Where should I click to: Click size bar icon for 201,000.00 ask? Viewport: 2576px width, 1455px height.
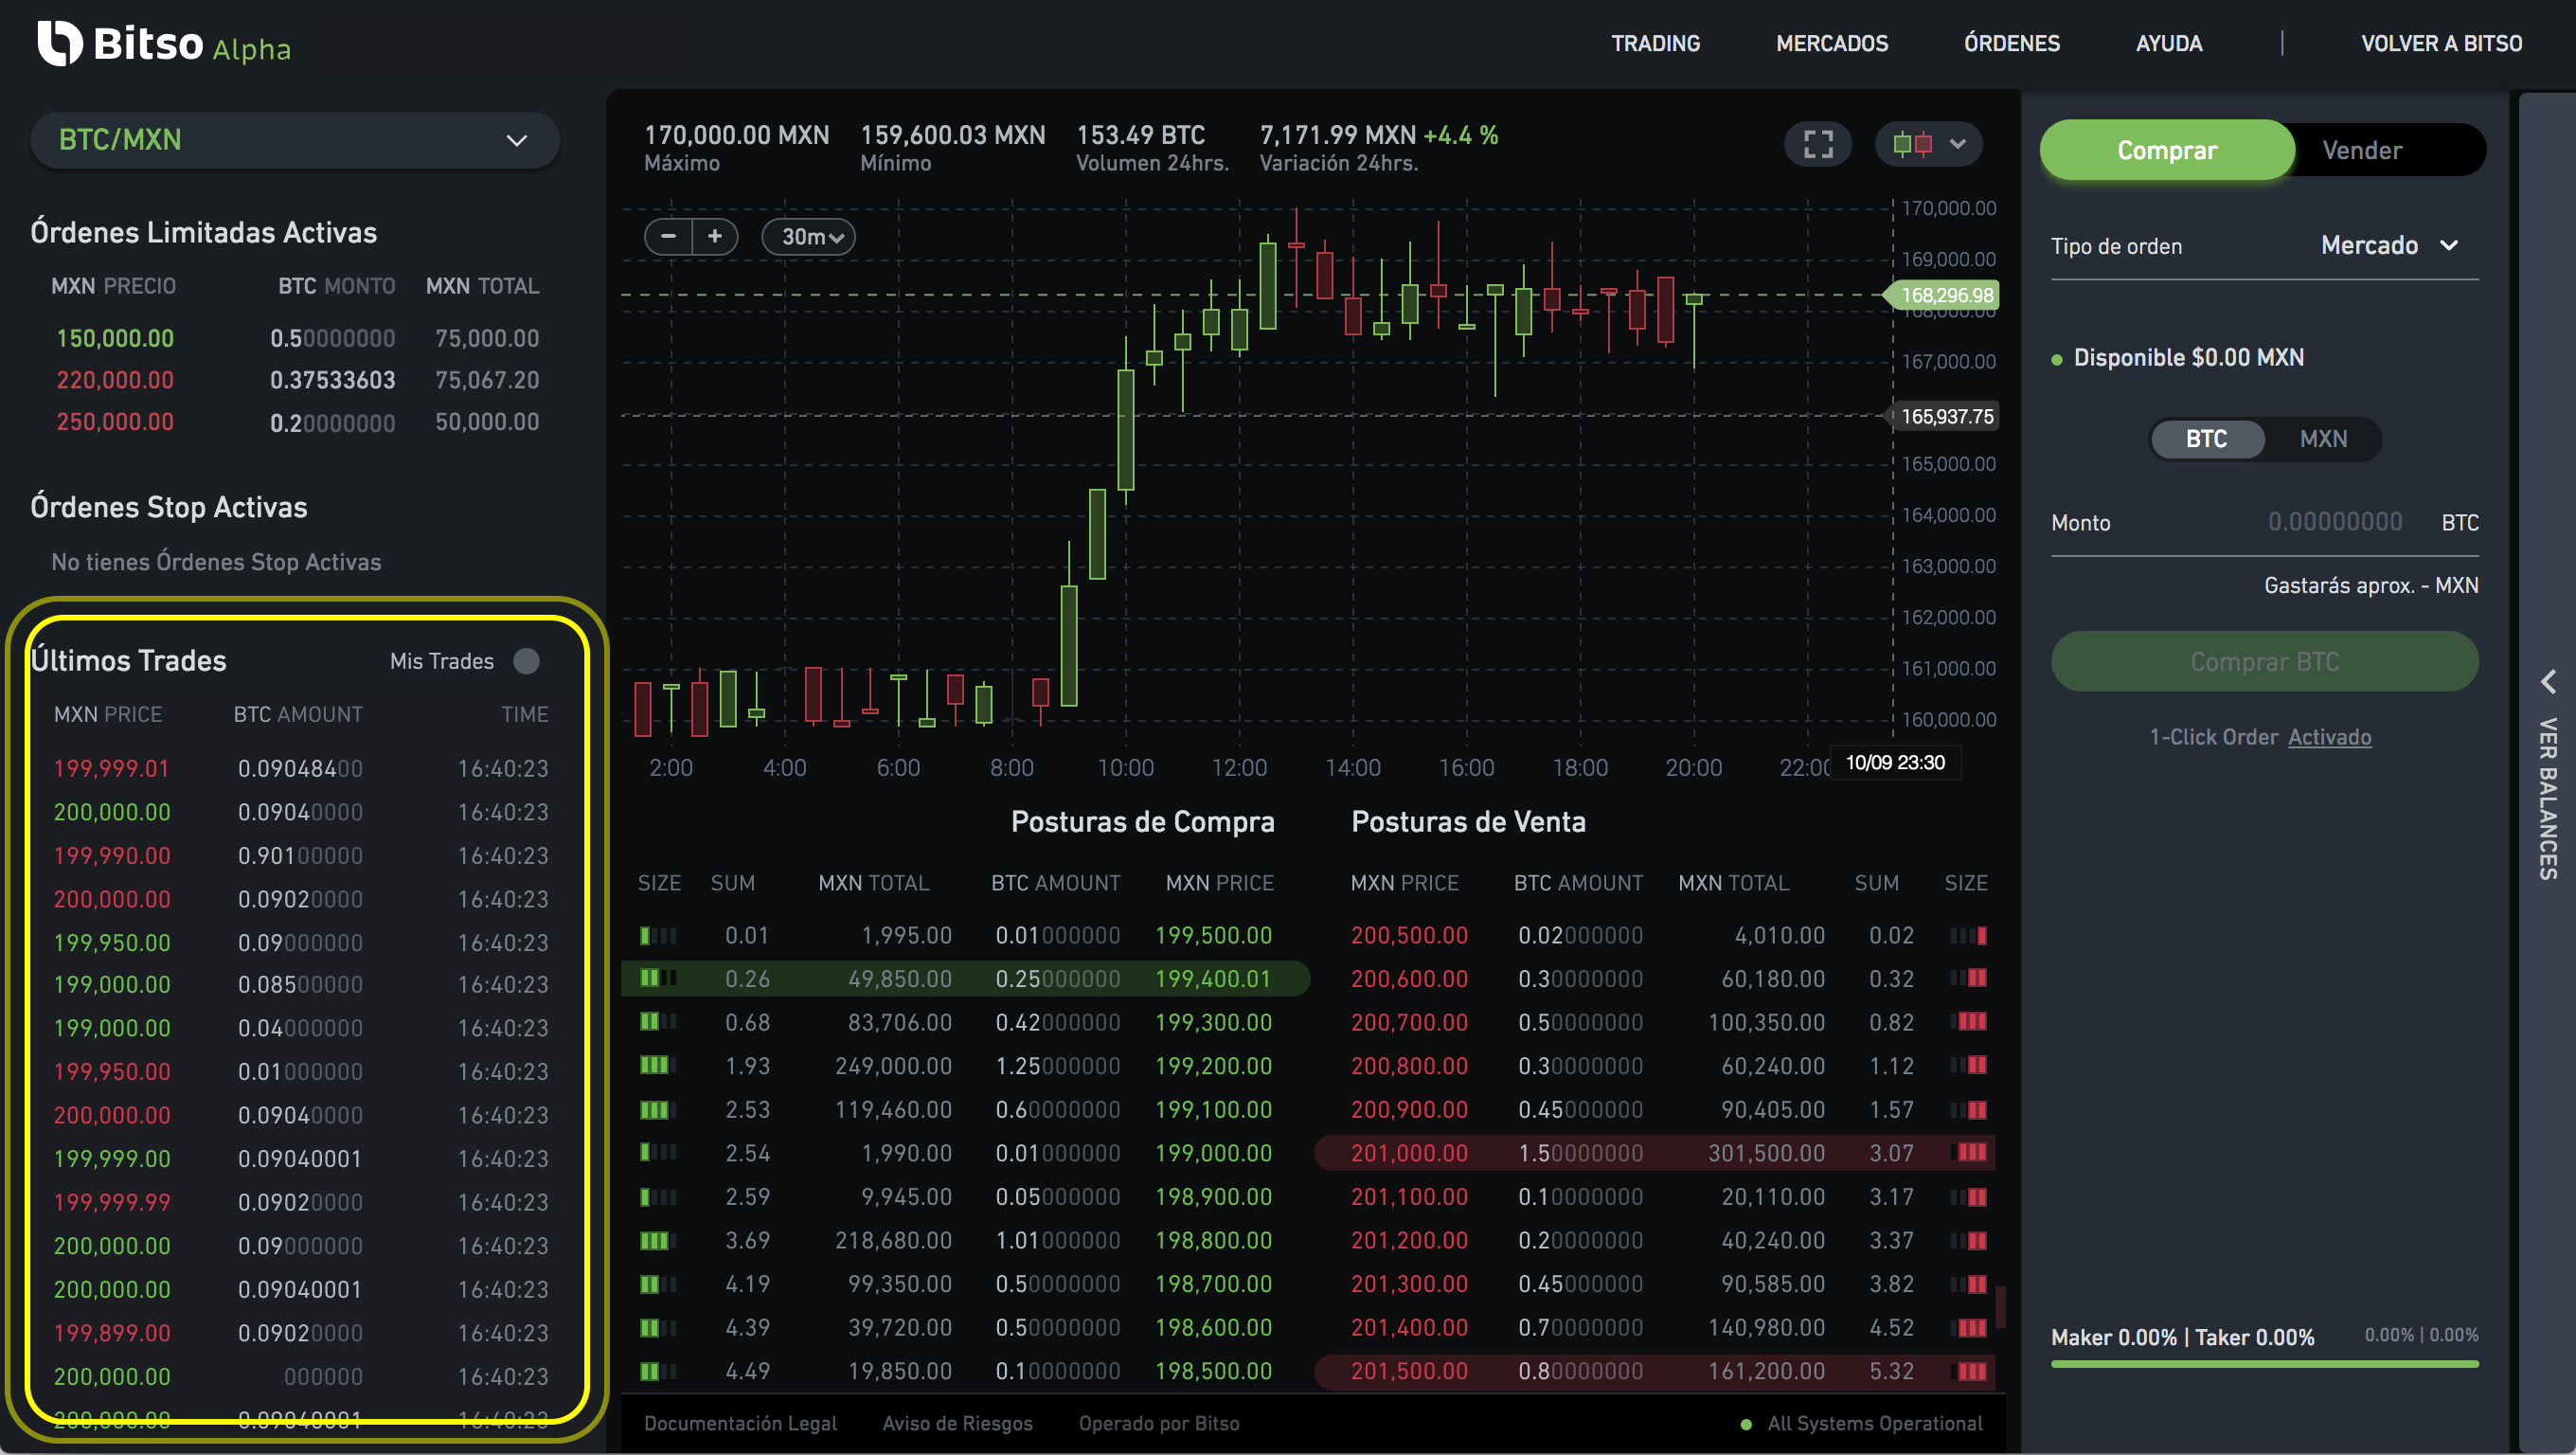click(x=1968, y=1152)
